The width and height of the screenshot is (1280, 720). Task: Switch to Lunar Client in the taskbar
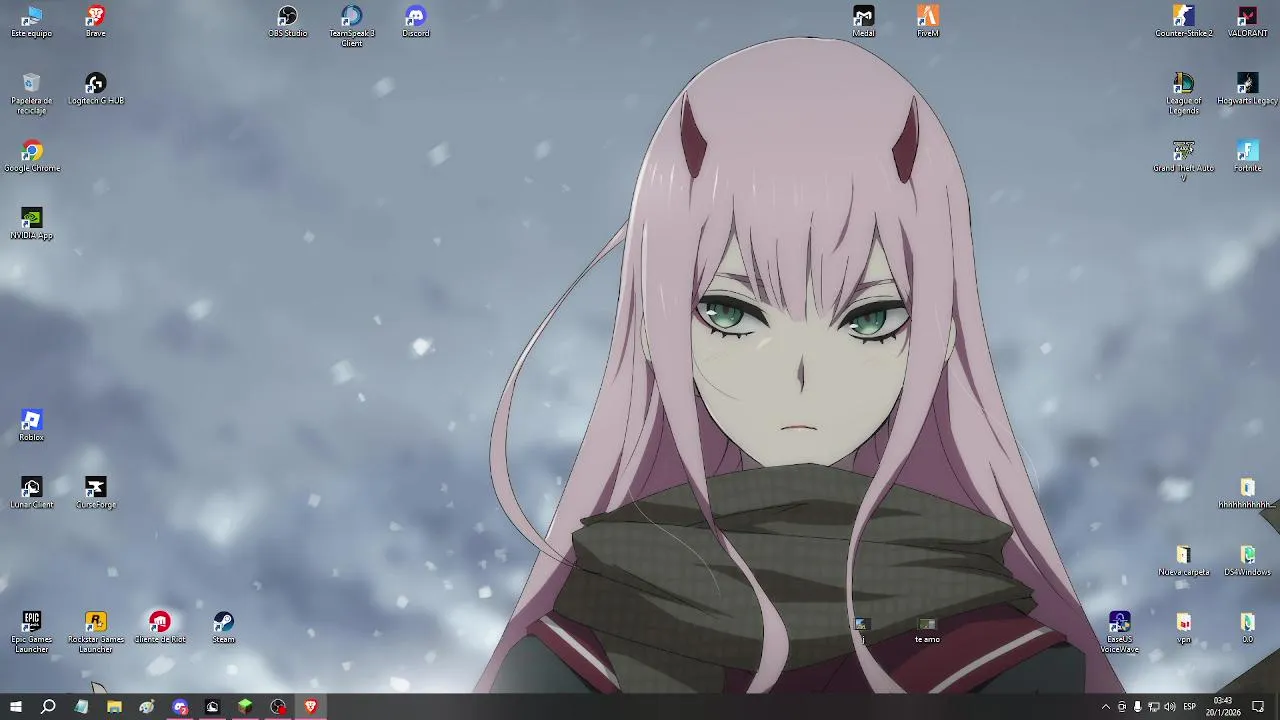click(x=212, y=707)
